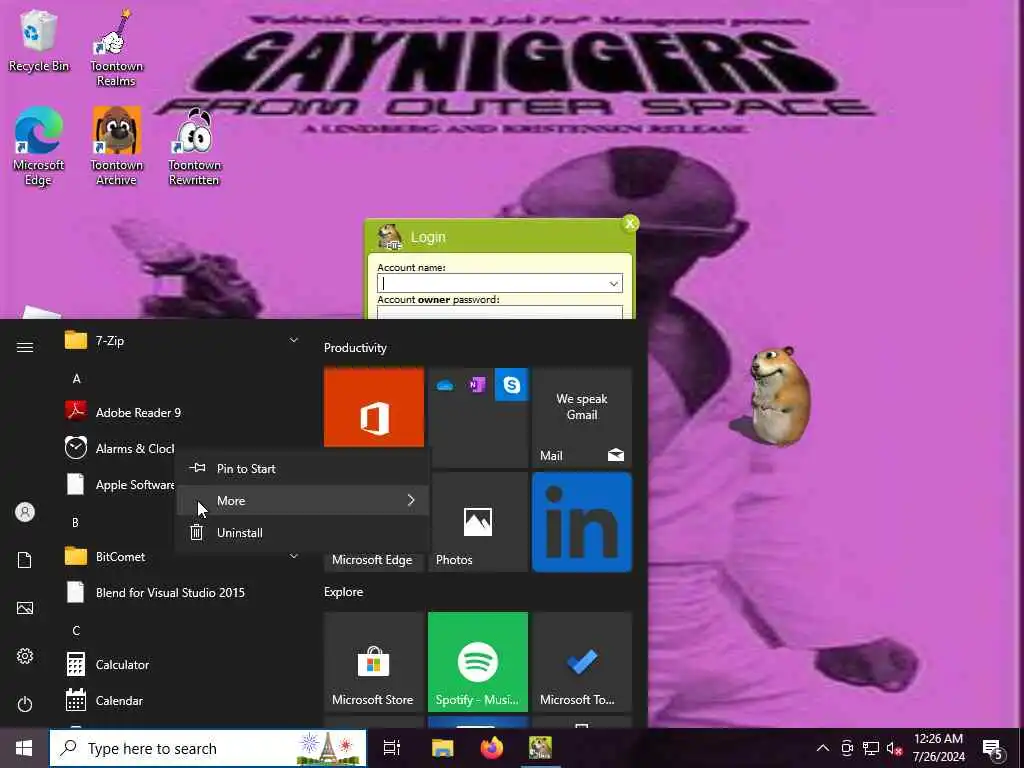The height and width of the screenshot is (768, 1024).
Task: Click the taskbar search box
Action: click(208, 748)
